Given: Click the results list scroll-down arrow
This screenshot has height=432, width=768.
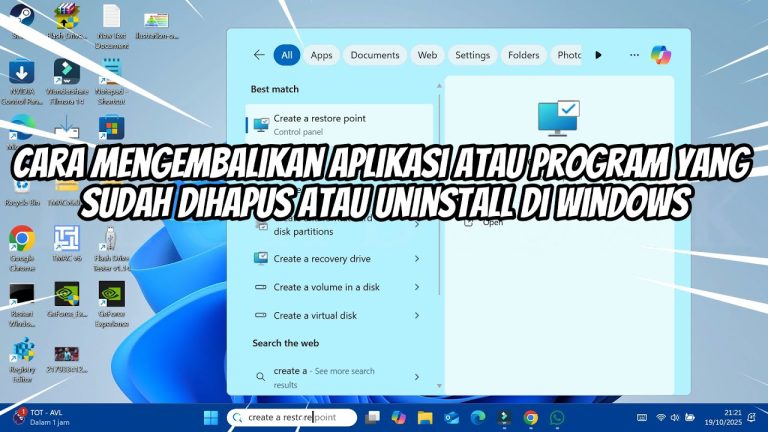Looking at the screenshot, I should (x=439, y=386).
